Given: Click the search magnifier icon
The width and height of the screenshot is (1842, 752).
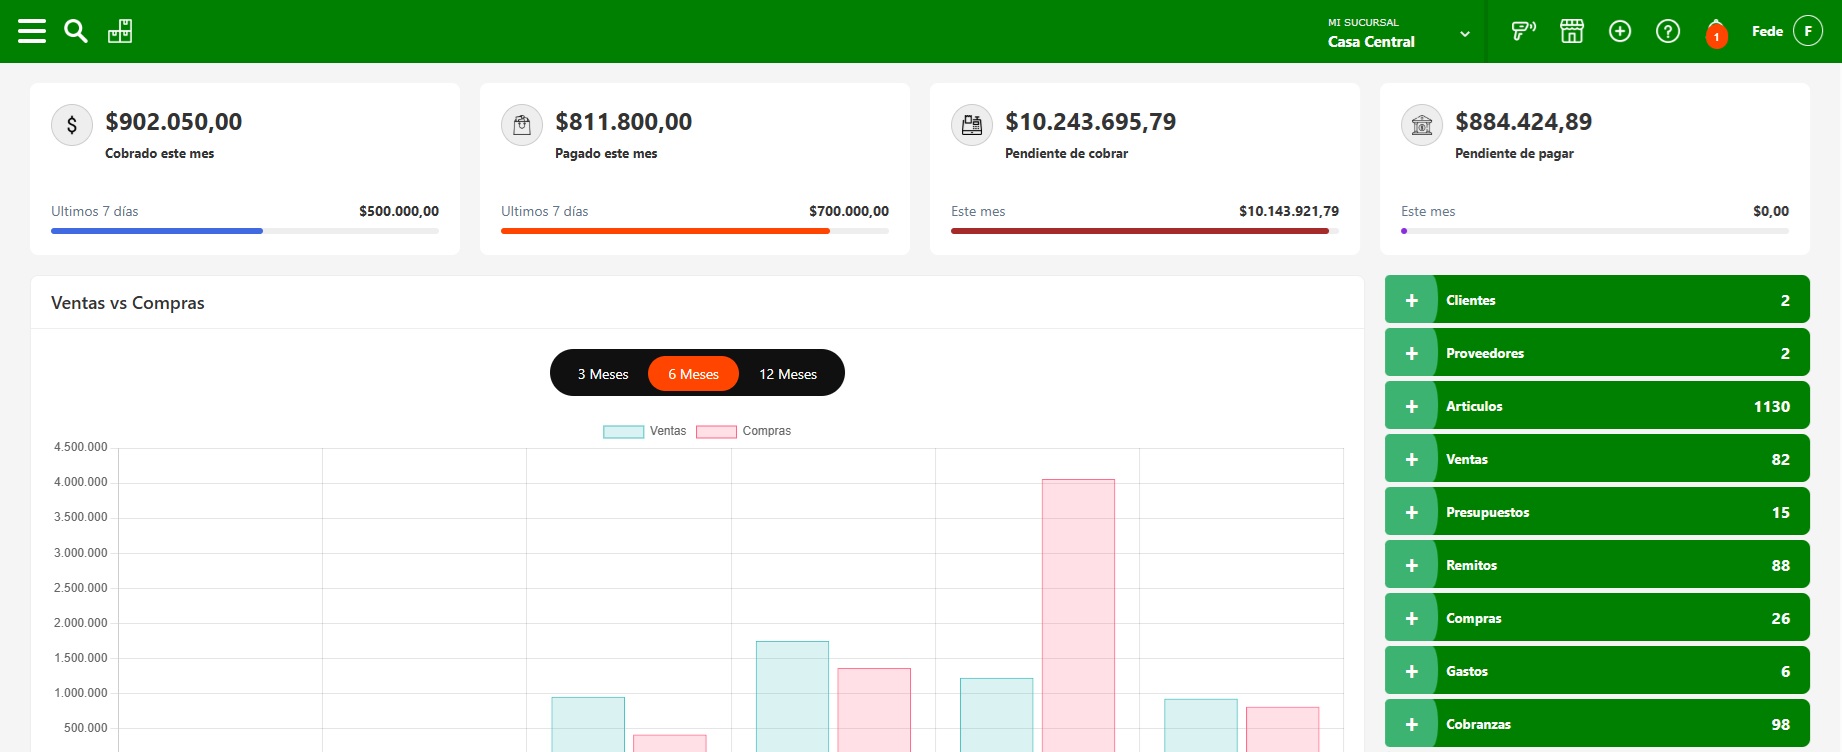Looking at the screenshot, I should point(76,31).
